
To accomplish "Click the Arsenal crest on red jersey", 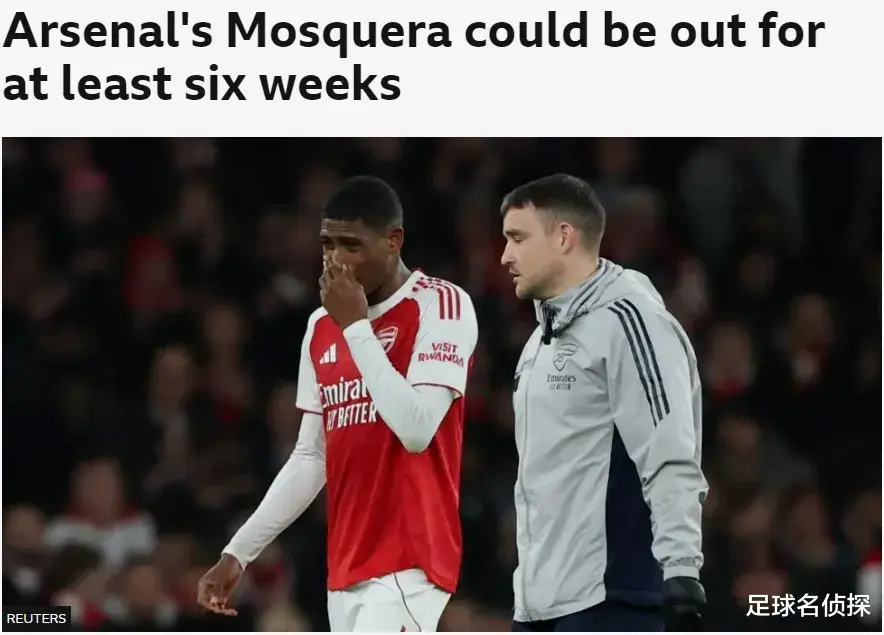I will (387, 340).
